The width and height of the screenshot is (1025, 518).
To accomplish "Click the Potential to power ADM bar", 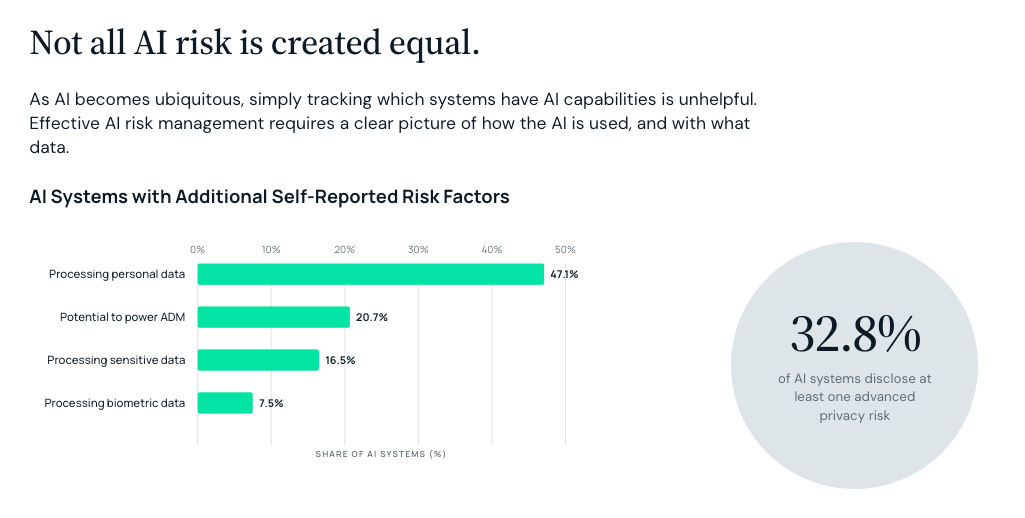I will [x=274, y=317].
